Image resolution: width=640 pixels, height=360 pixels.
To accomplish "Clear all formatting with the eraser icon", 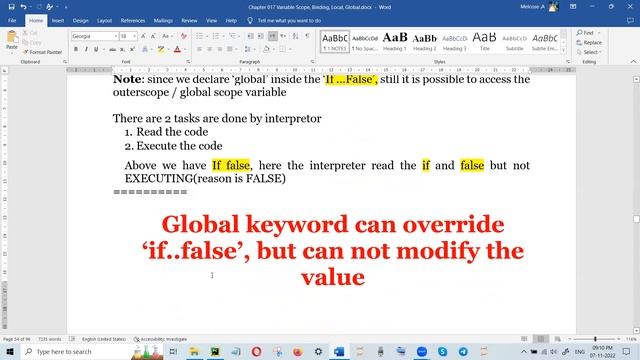I will point(184,36).
